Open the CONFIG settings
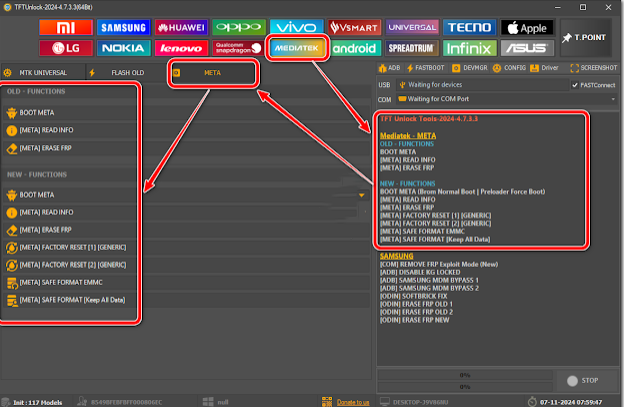 click(x=509, y=68)
